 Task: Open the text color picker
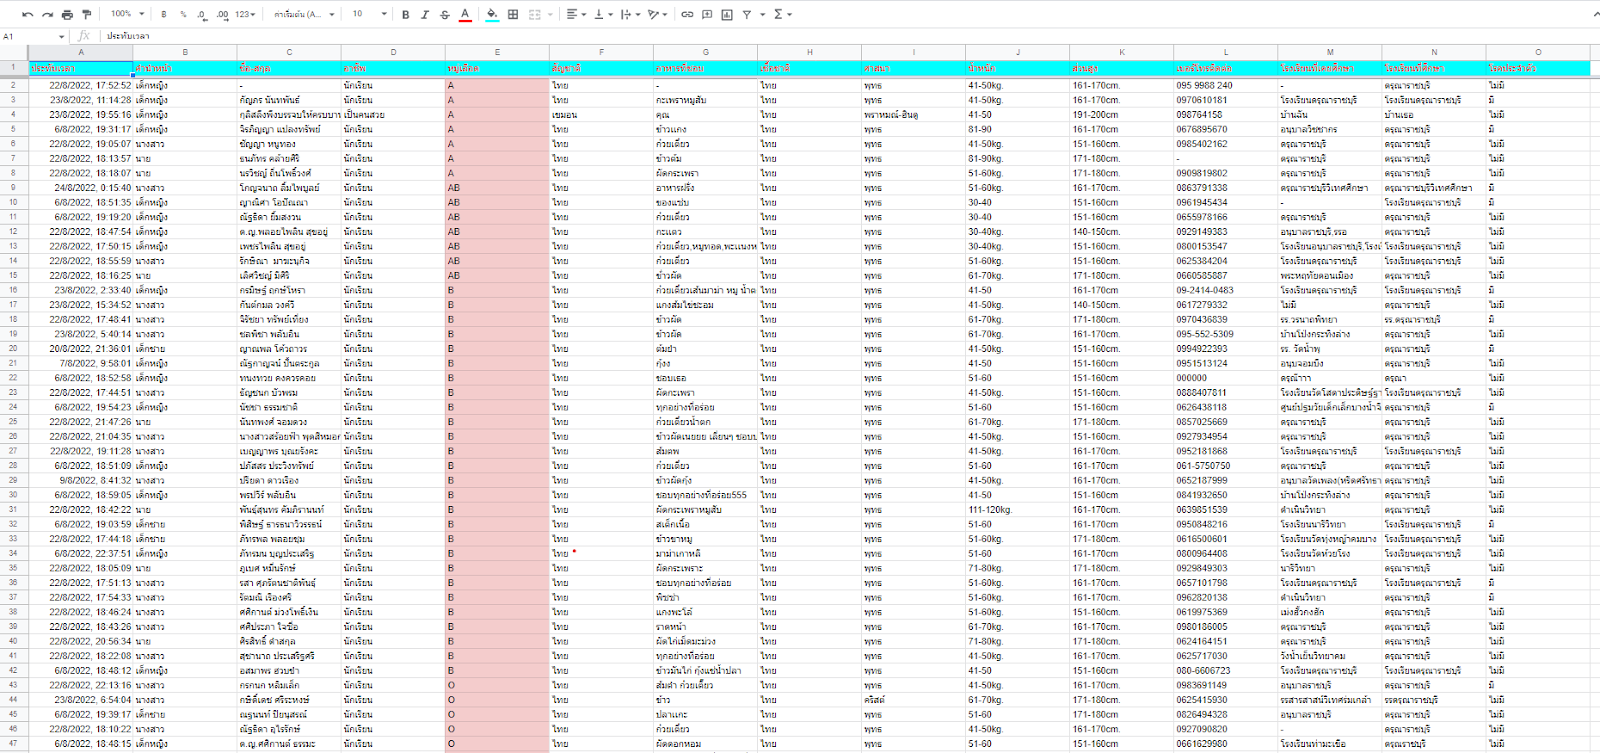pyautogui.click(x=465, y=14)
